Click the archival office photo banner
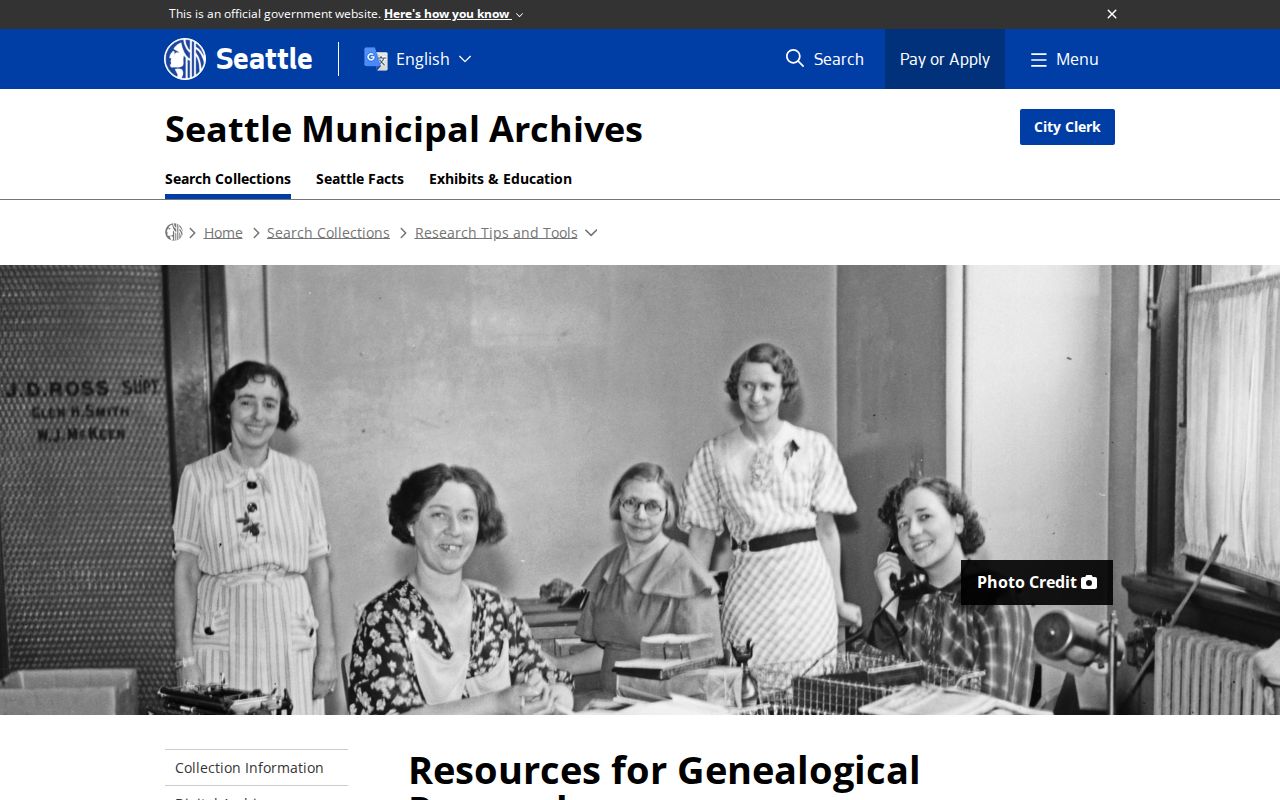This screenshot has height=800, width=1280. 640,490
